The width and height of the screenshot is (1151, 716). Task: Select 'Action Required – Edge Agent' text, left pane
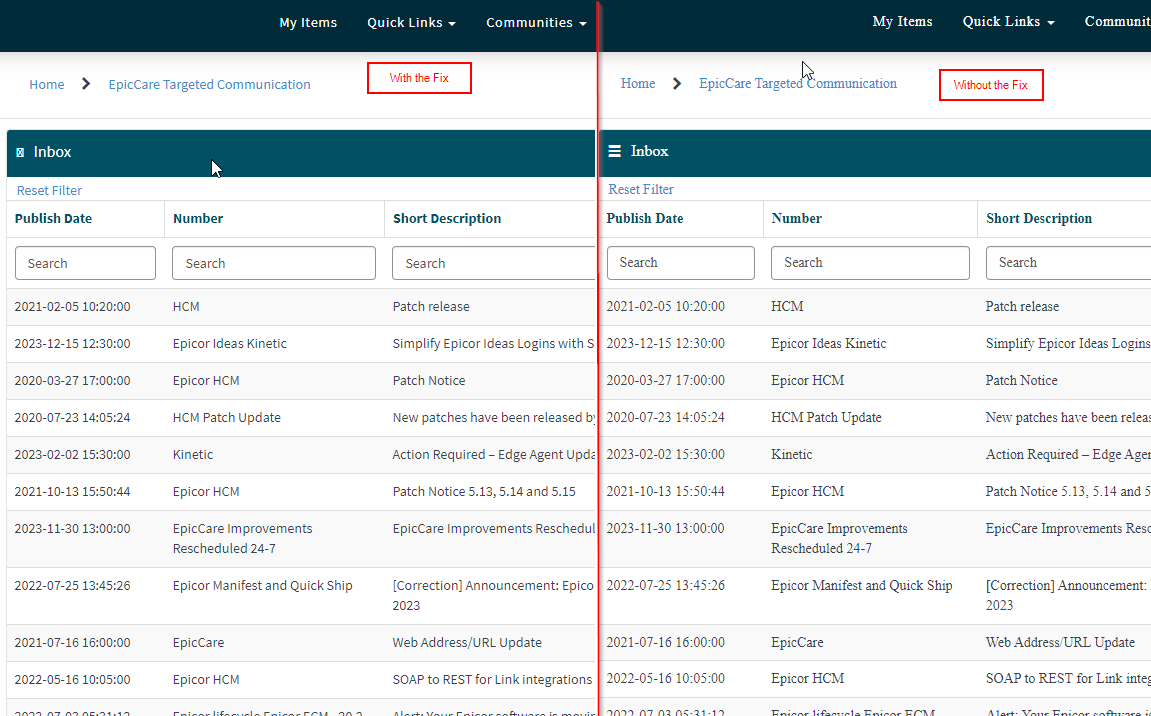tap(493, 455)
